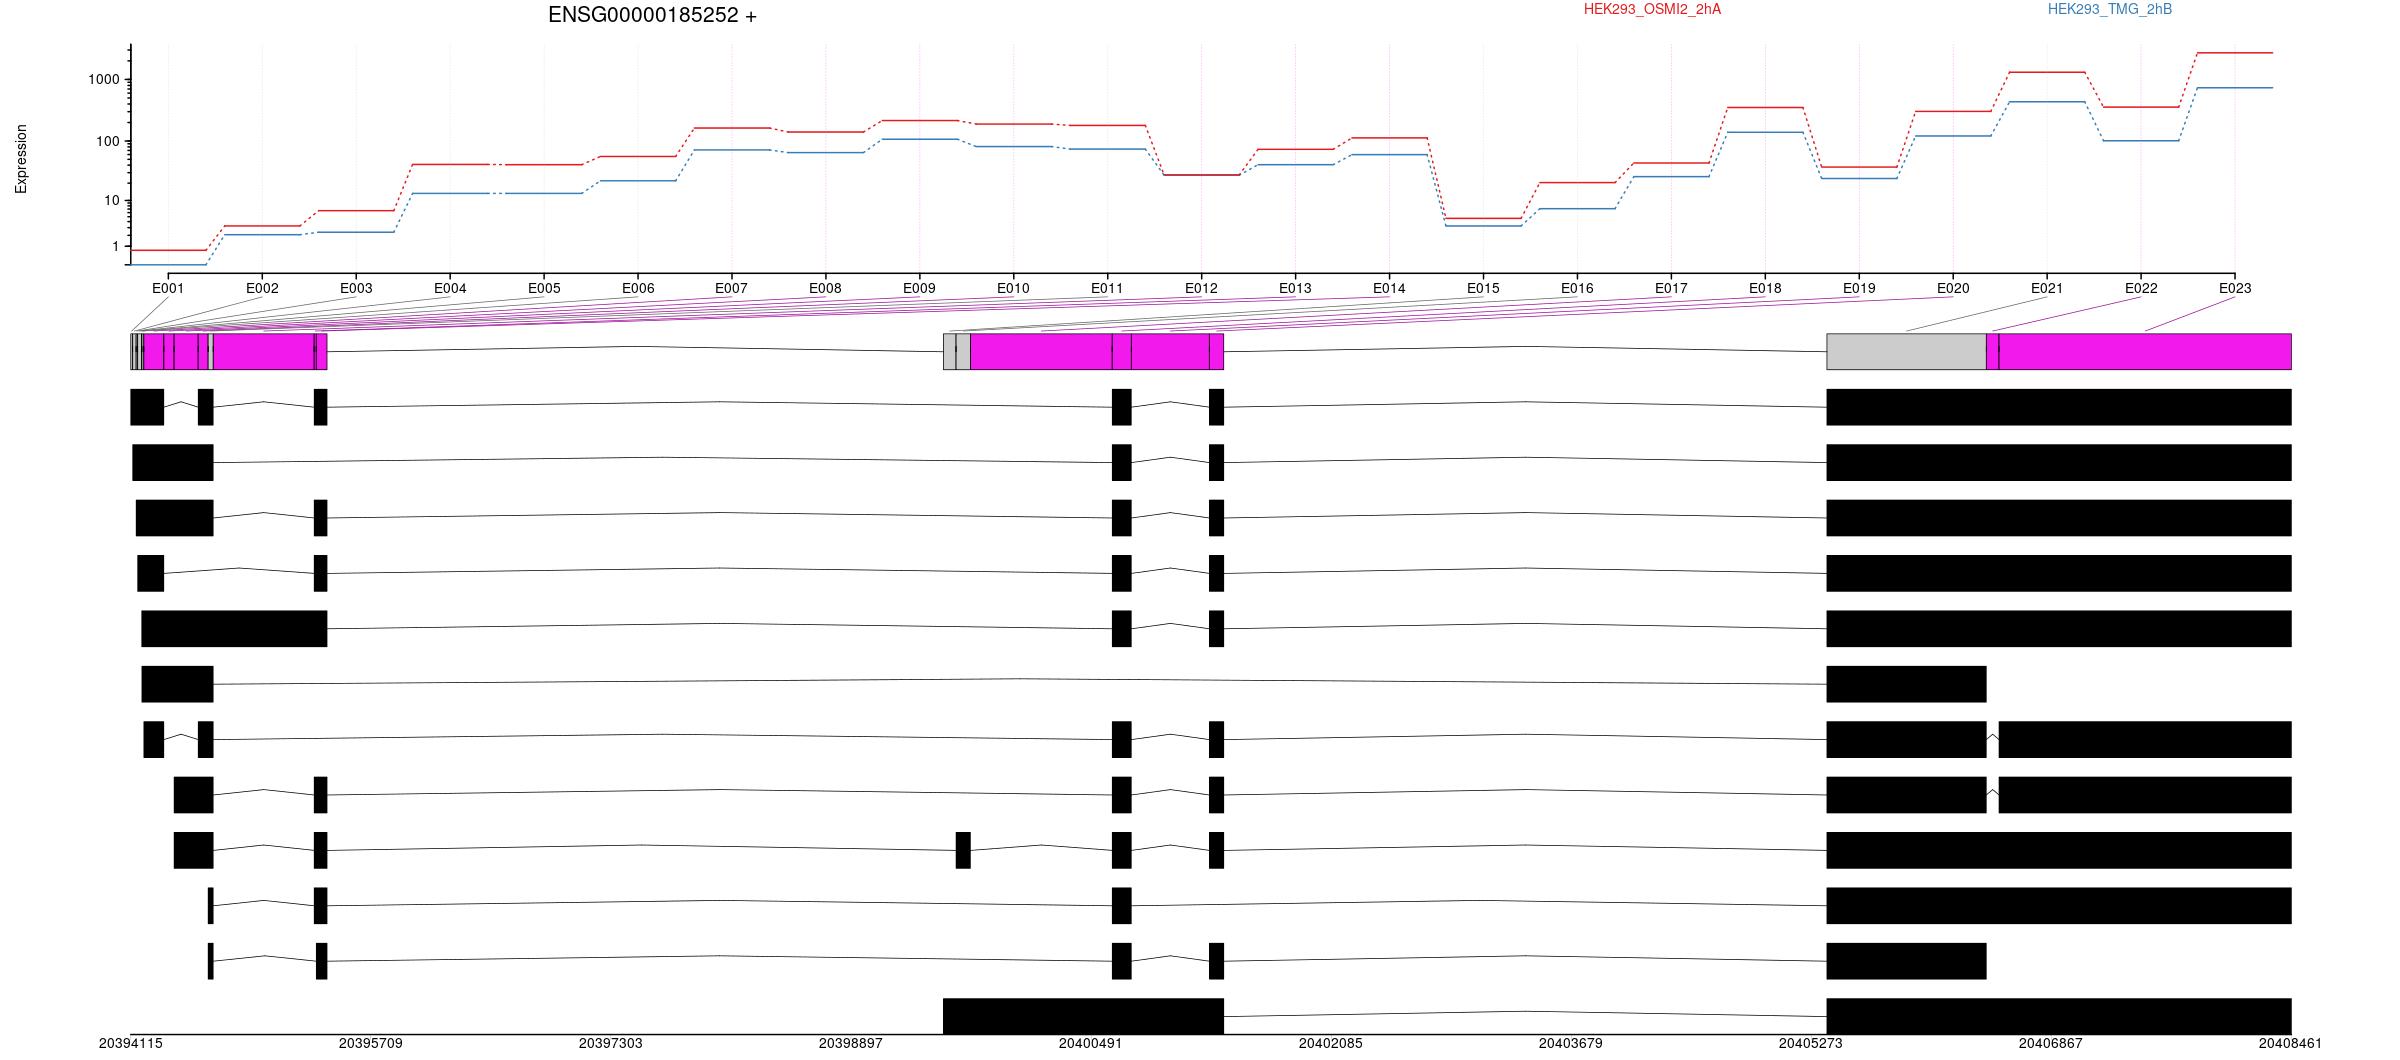Click genomic coordinate 20395709
This screenshot has height=1060, width=2400.
[370, 1043]
